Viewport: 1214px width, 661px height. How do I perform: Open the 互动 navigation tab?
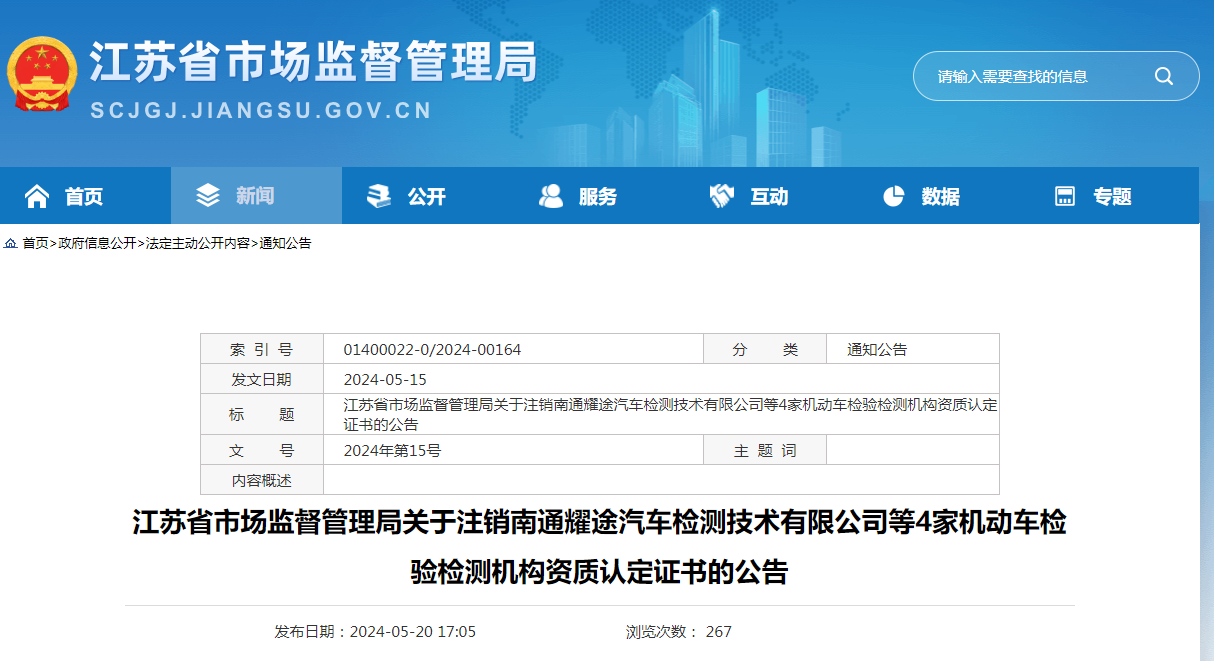click(770, 196)
